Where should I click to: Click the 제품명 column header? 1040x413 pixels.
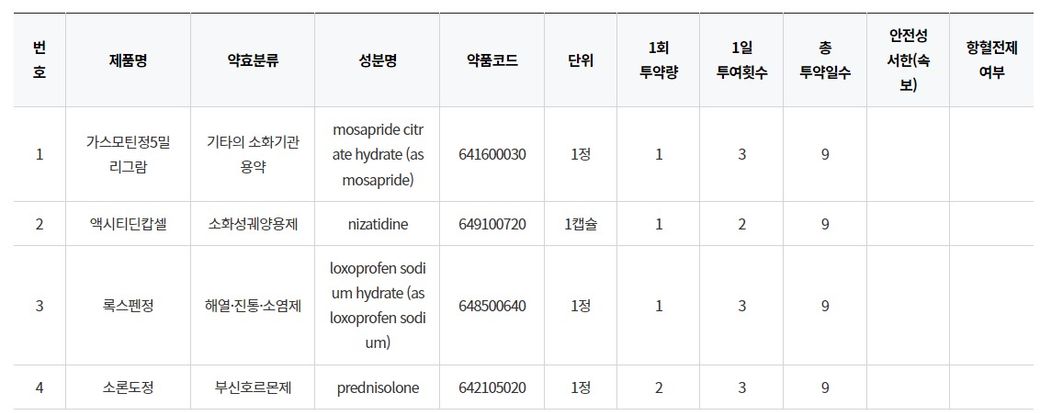coord(128,60)
